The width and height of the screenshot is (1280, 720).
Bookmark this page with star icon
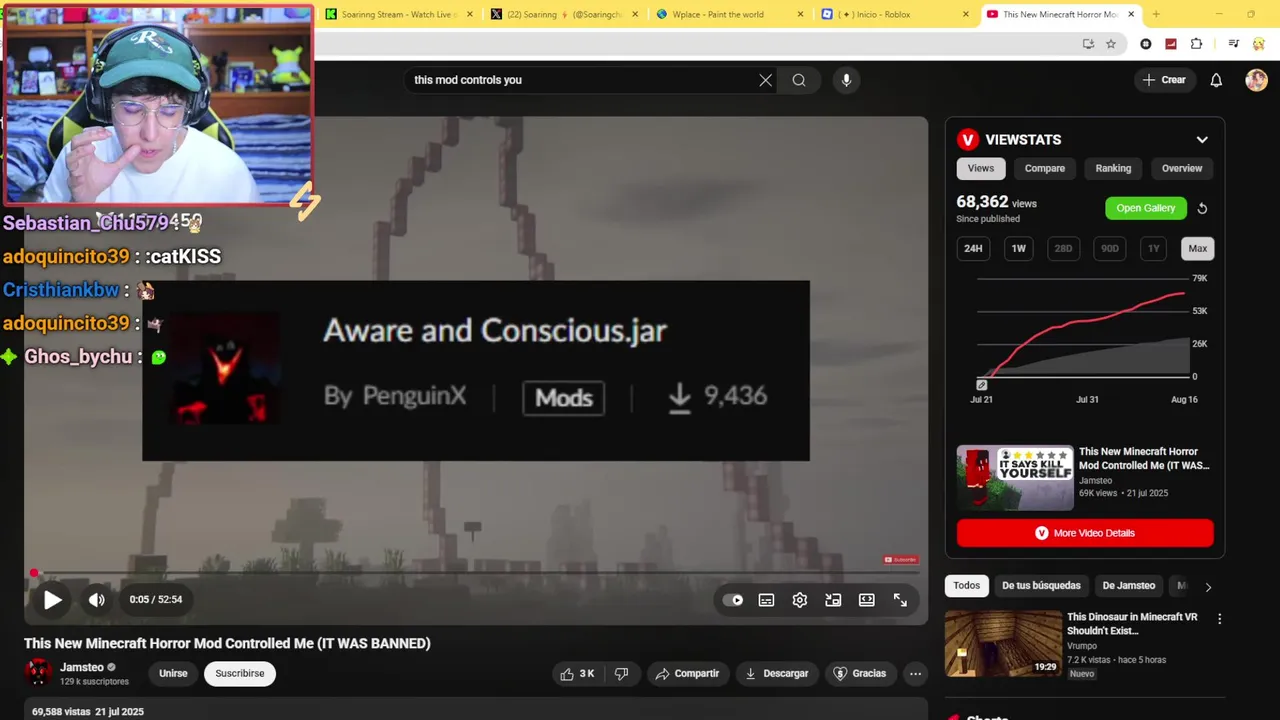[x=1110, y=44]
